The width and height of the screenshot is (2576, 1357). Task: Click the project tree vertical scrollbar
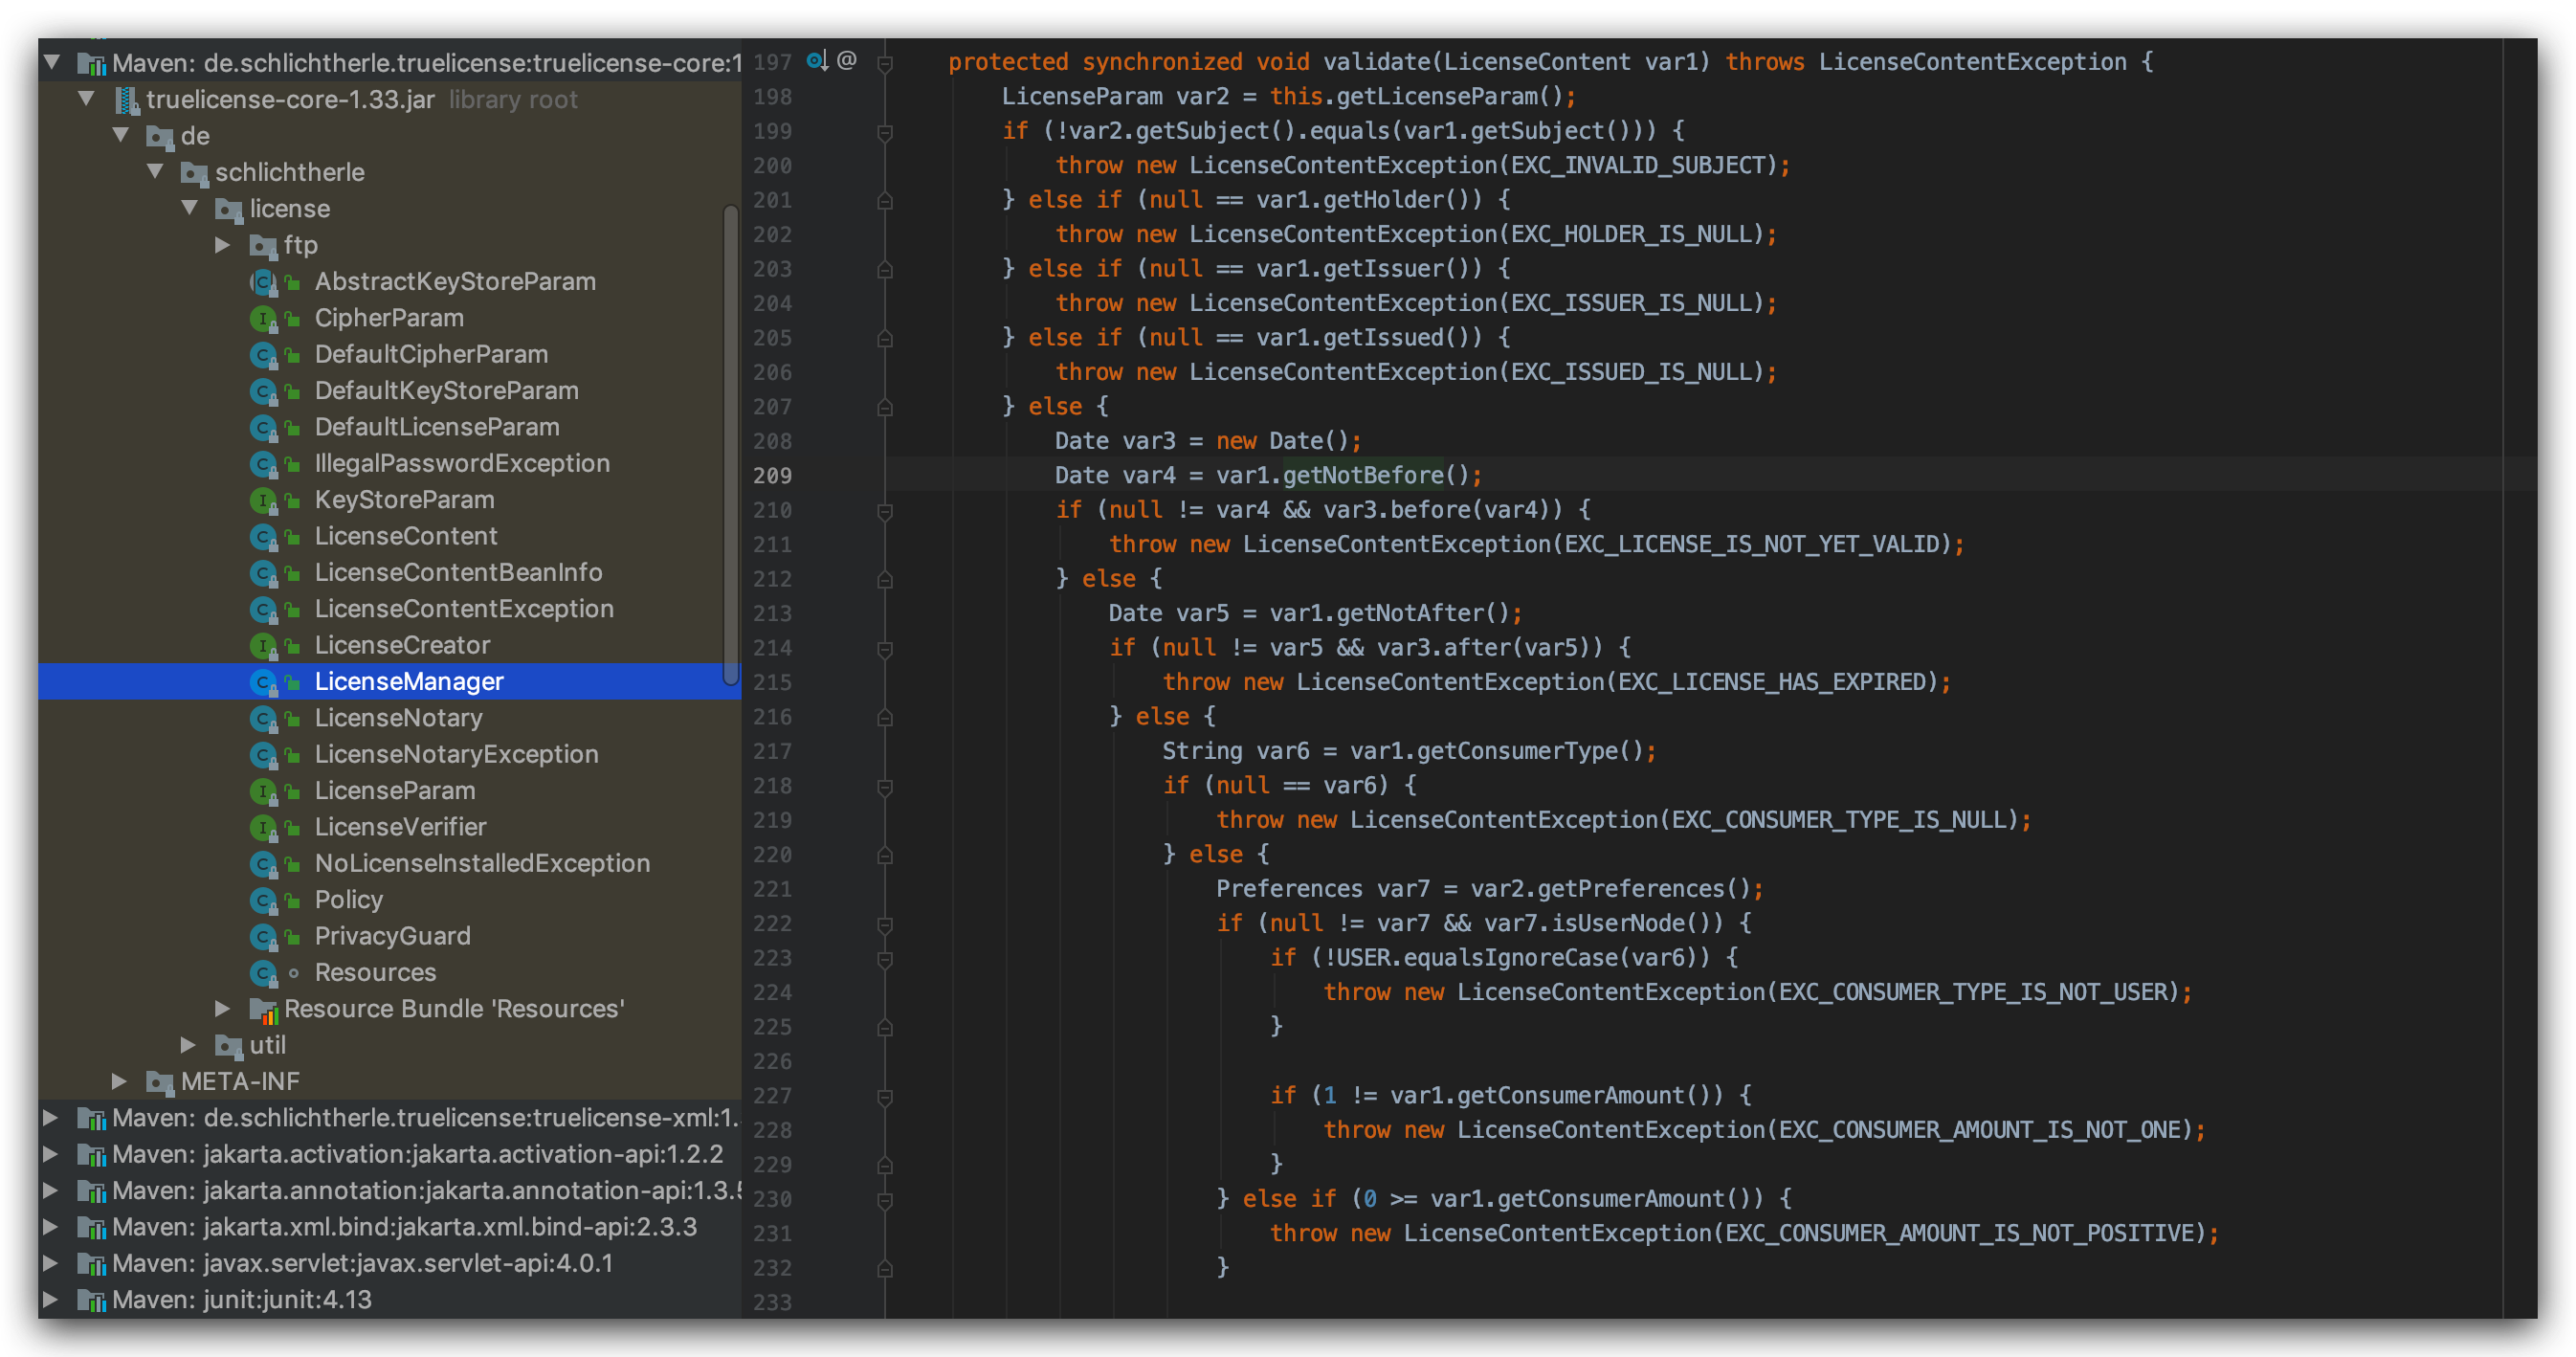(x=731, y=446)
